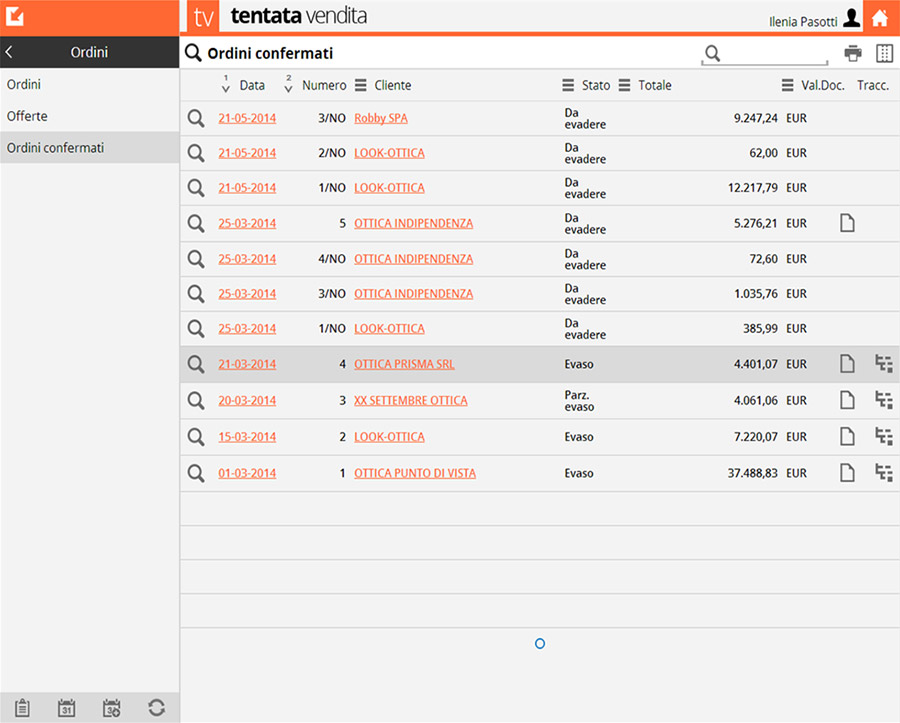The width and height of the screenshot is (900, 723).
Task: Click the user profile icon beside Ilenia Pasotti
Action: pos(851,19)
